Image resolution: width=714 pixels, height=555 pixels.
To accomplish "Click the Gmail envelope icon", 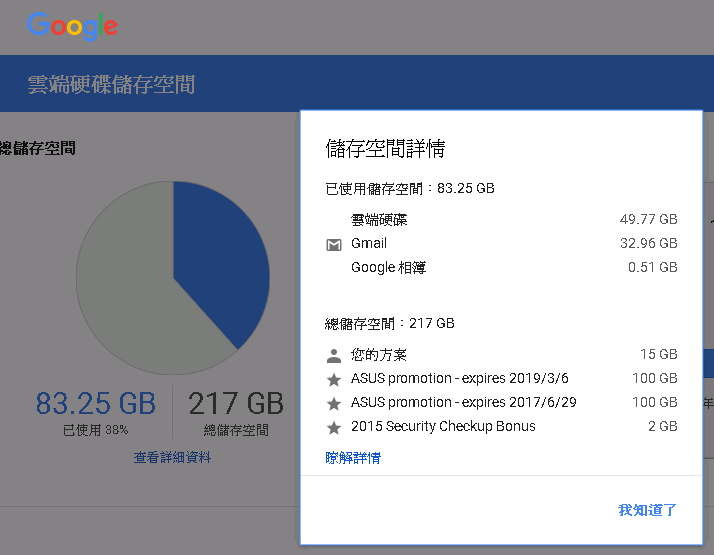I will [x=334, y=245].
